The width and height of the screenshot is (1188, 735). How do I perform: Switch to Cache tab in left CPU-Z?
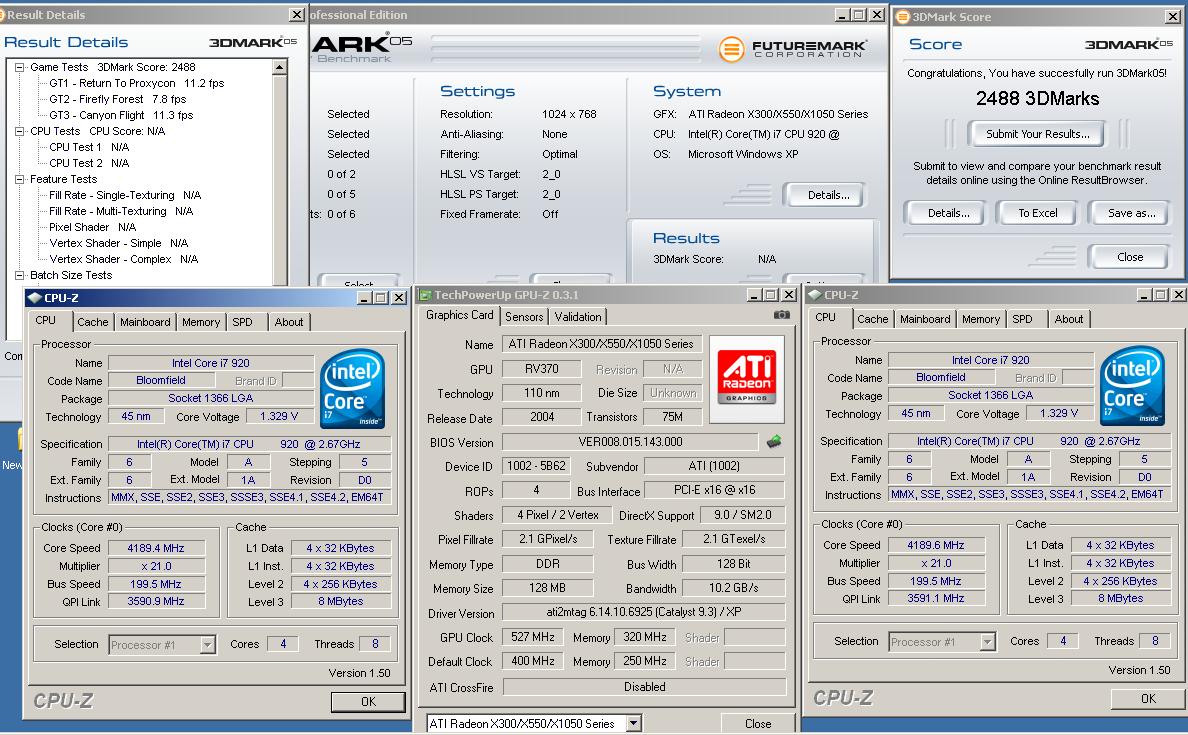[x=92, y=322]
